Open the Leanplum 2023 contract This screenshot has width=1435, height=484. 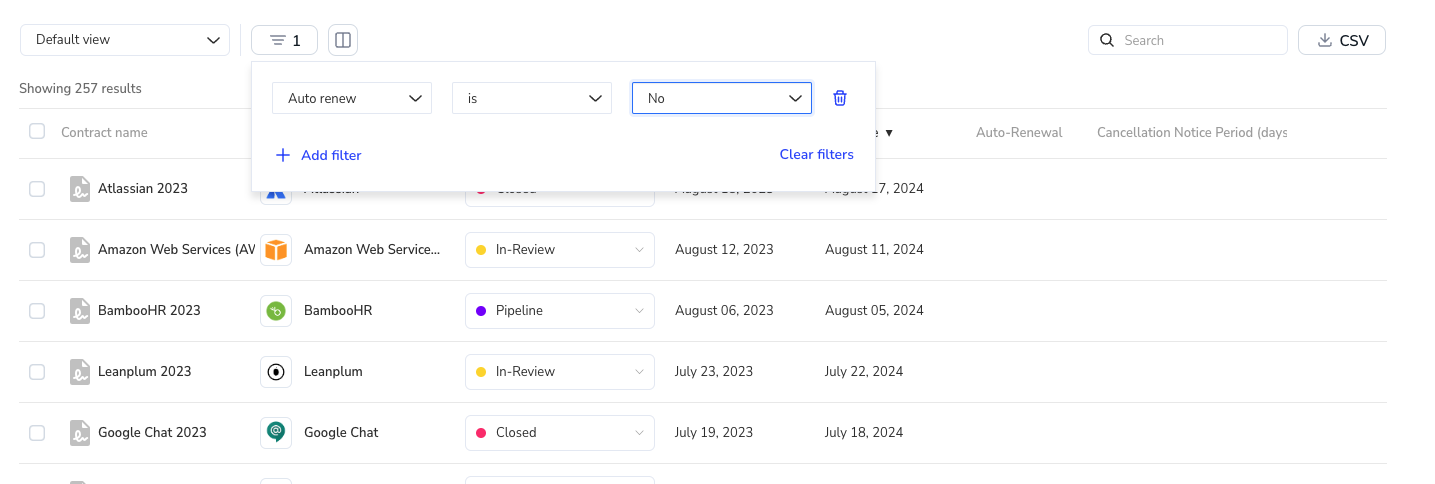tap(144, 372)
